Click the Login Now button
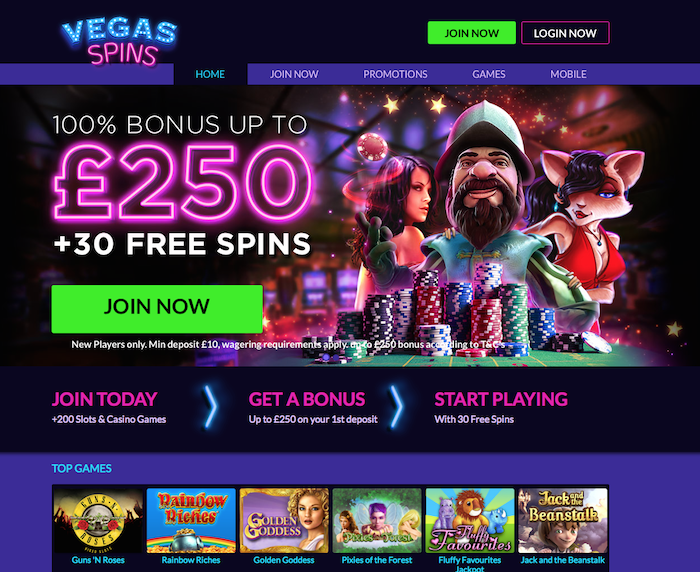 (565, 33)
